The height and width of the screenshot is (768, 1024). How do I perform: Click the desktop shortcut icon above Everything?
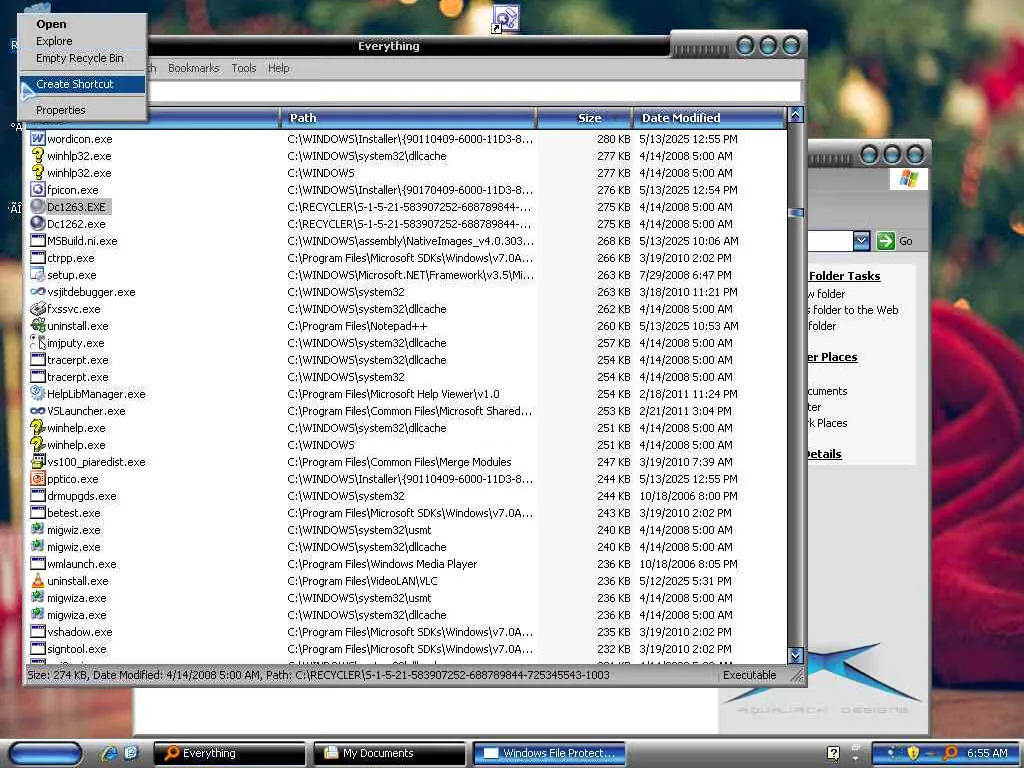pos(505,19)
